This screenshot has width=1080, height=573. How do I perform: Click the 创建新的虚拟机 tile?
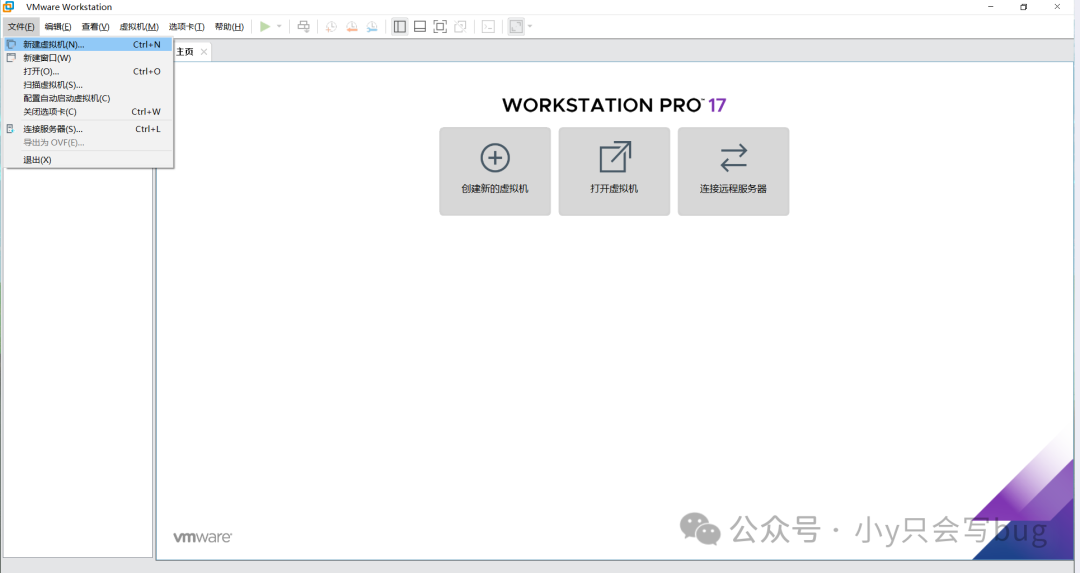[495, 171]
